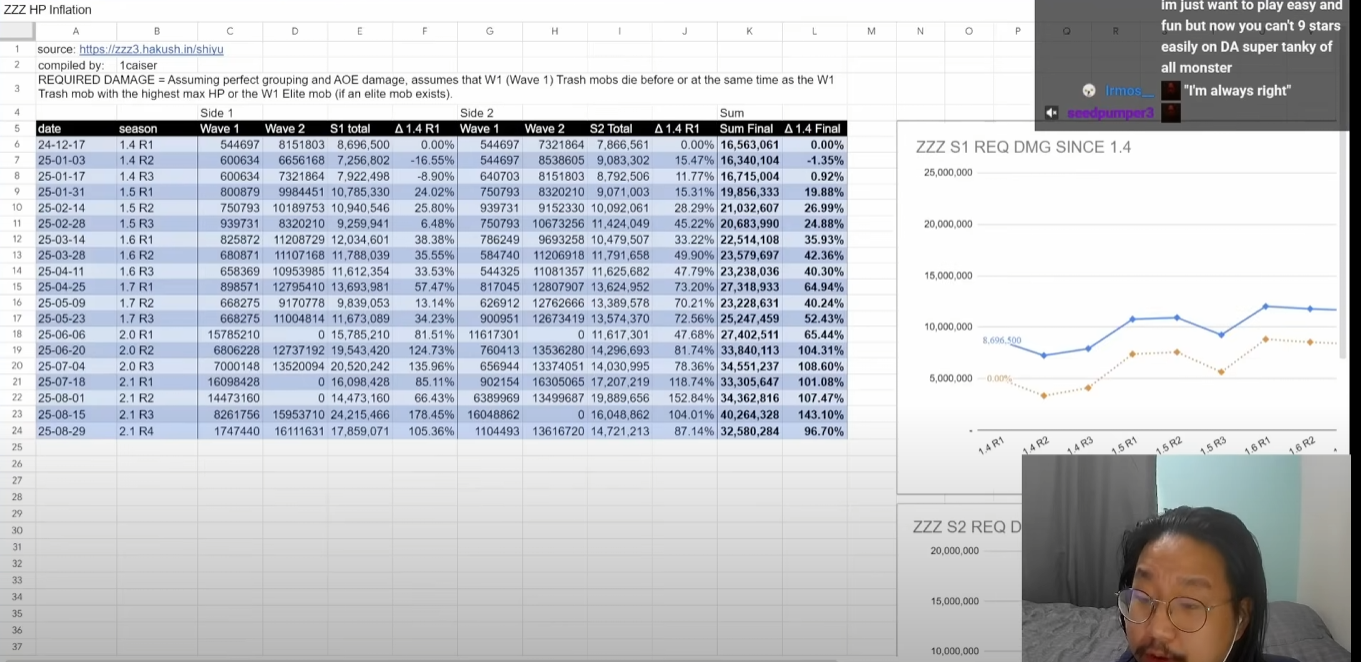1361x662 pixels.
Task: Click the '25,000,000' axis label in S1 chart
Action: 946,172
